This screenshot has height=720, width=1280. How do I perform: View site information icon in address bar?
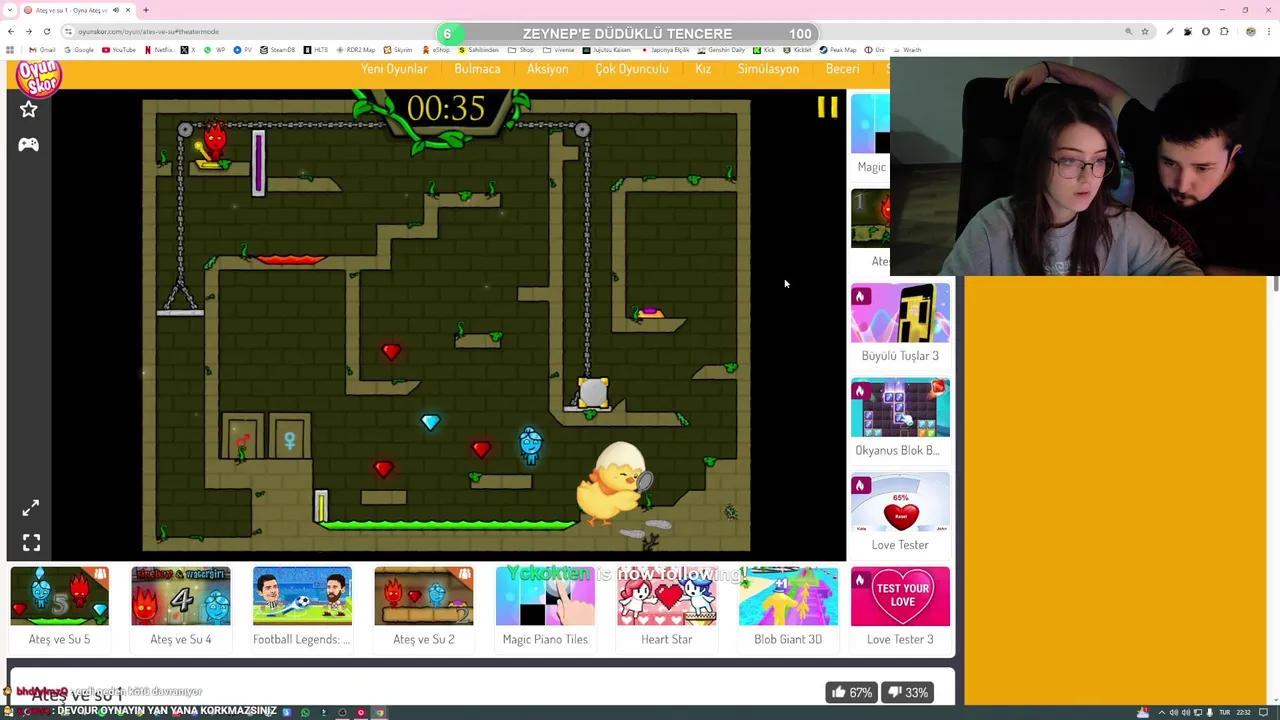coord(68,31)
